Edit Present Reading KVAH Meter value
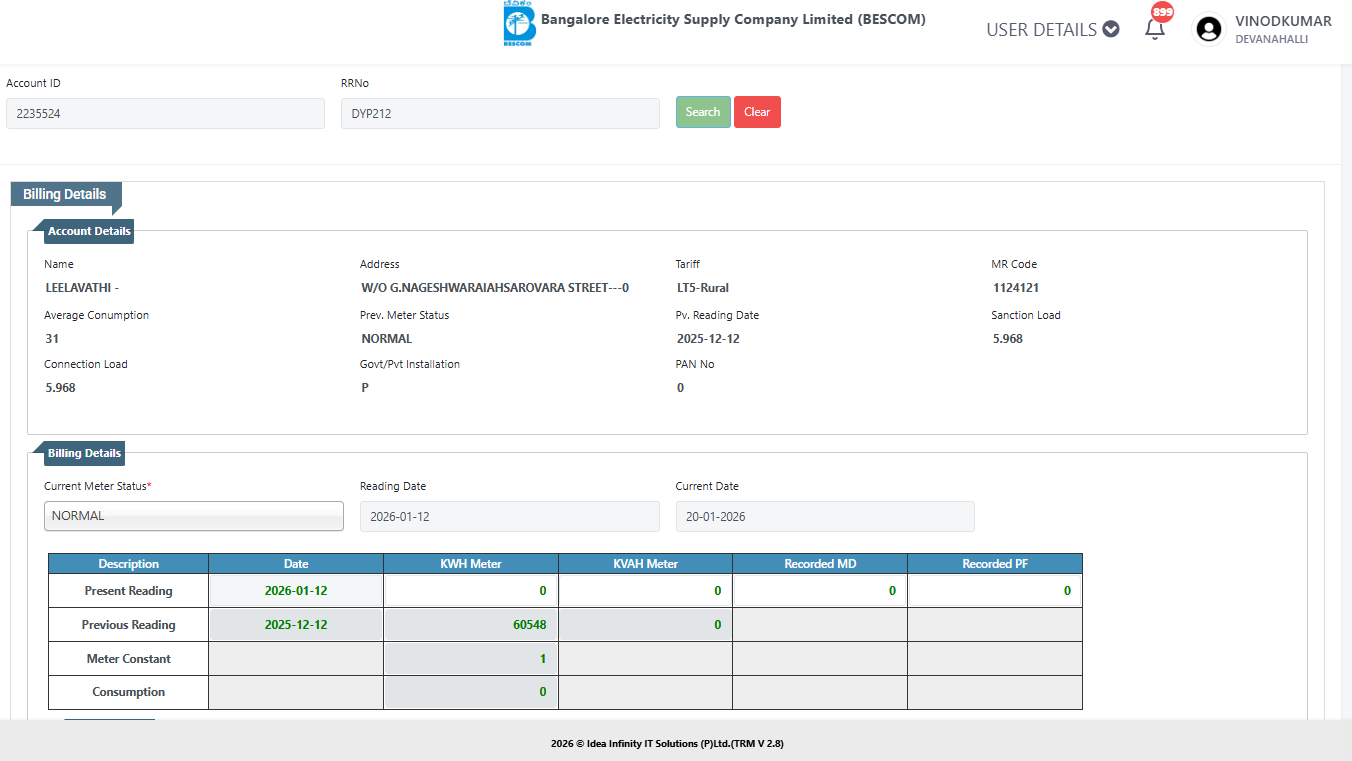 tap(645, 591)
